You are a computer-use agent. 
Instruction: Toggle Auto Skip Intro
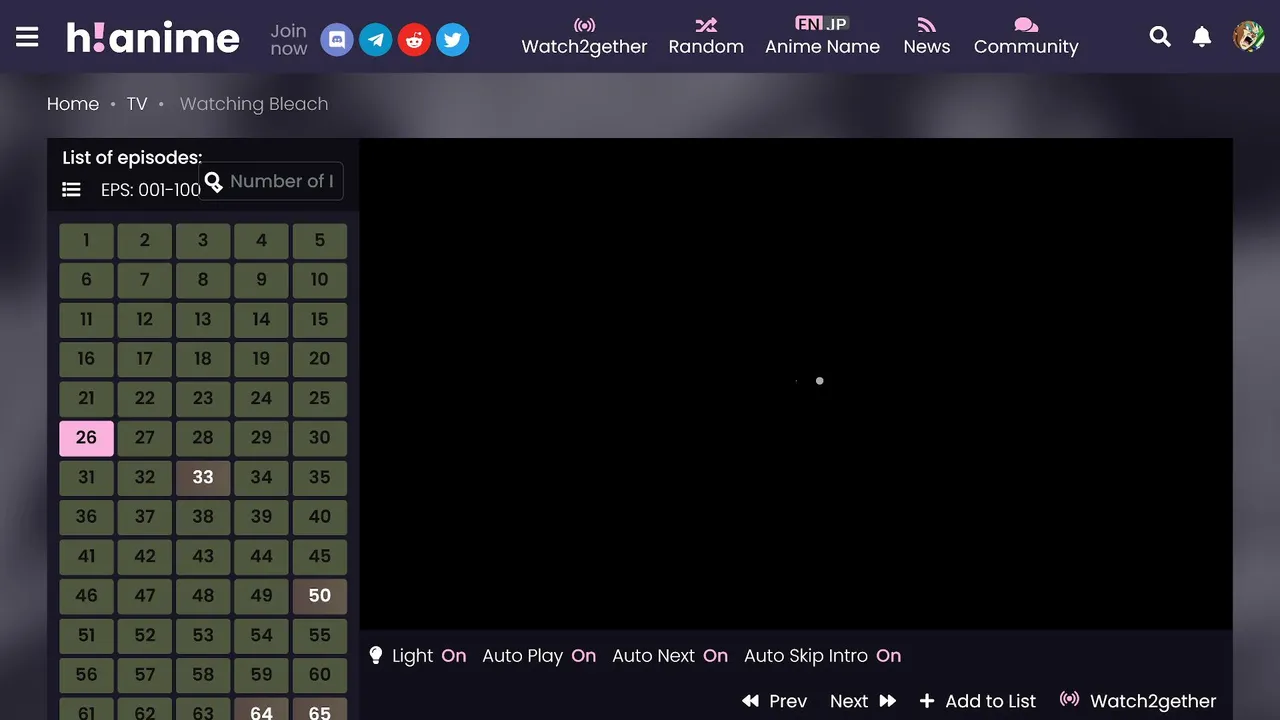(822, 656)
